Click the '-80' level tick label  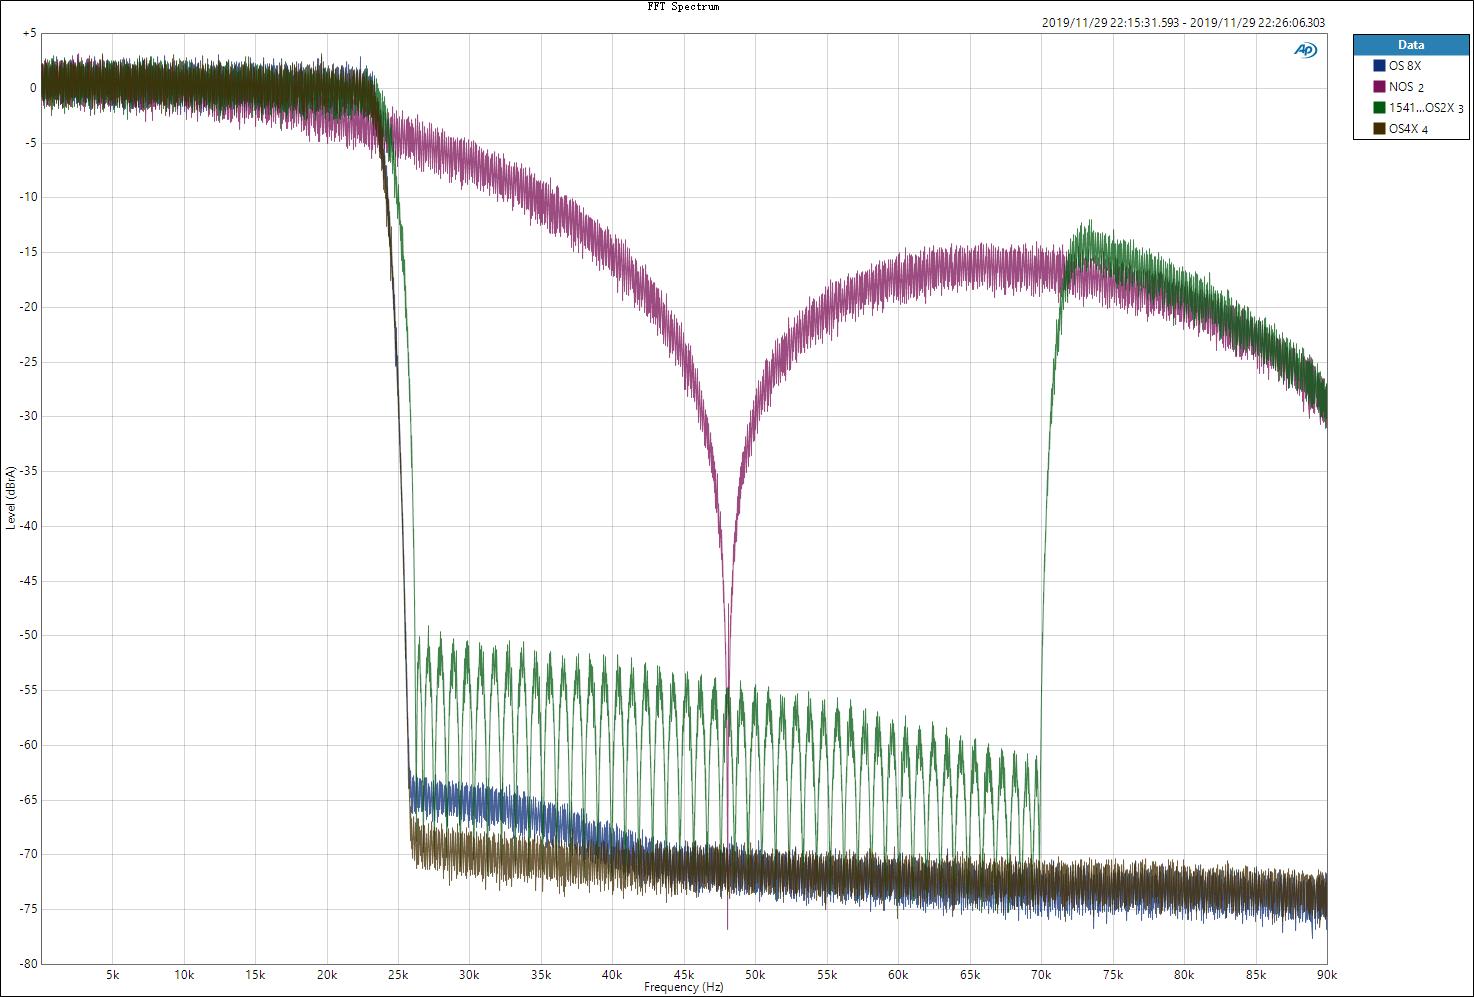pos(29,963)
